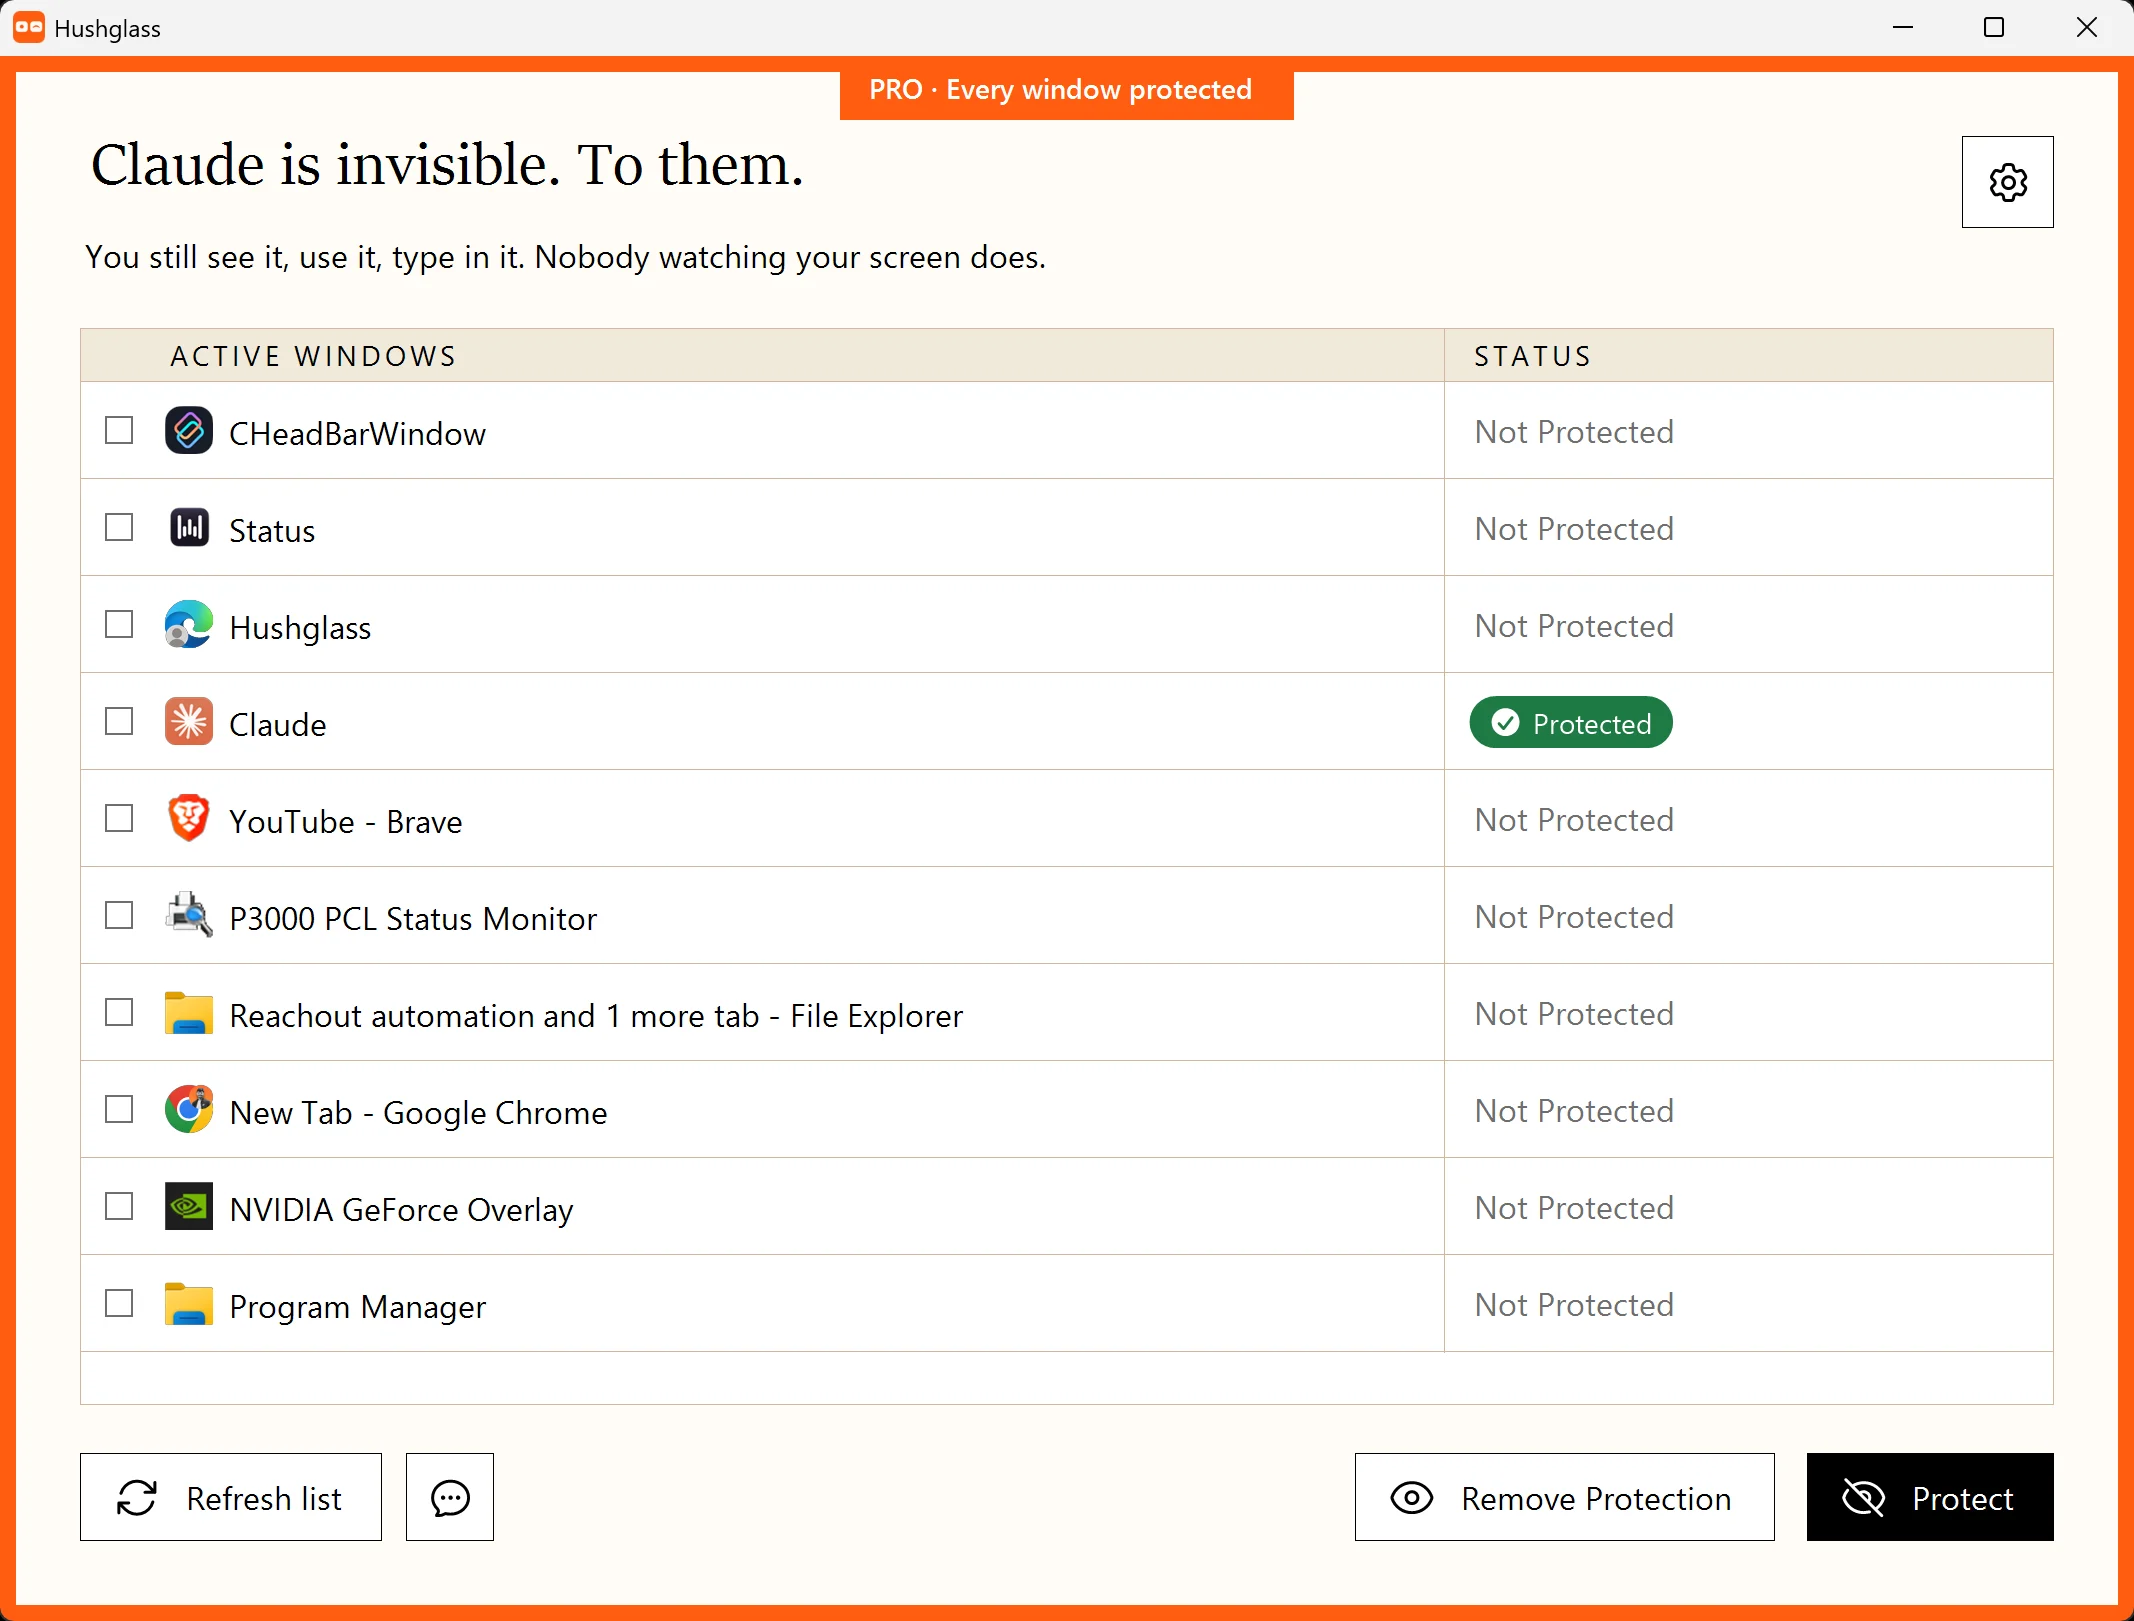Click the CHeadBarWindow app icon
This screenshot has height=1621, width=2134.
click(189, 431)
